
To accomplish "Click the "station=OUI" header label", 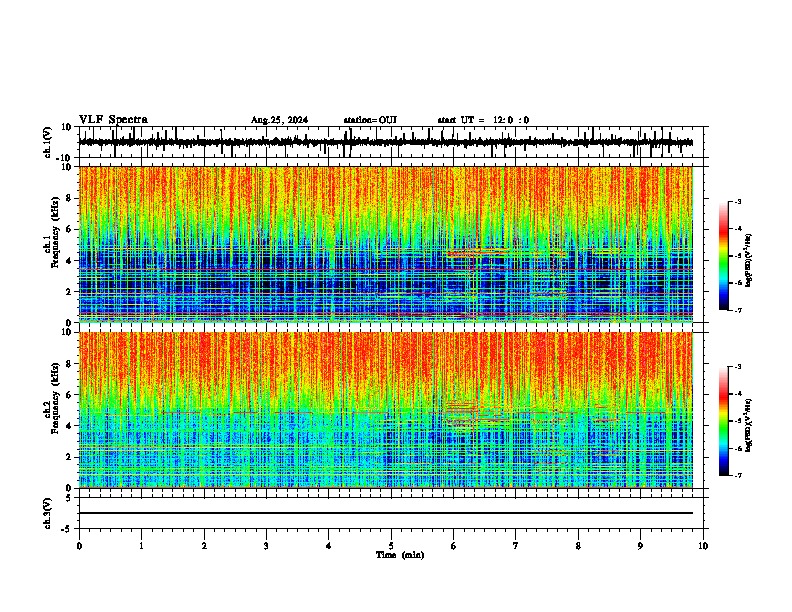I will pos(370,120).
